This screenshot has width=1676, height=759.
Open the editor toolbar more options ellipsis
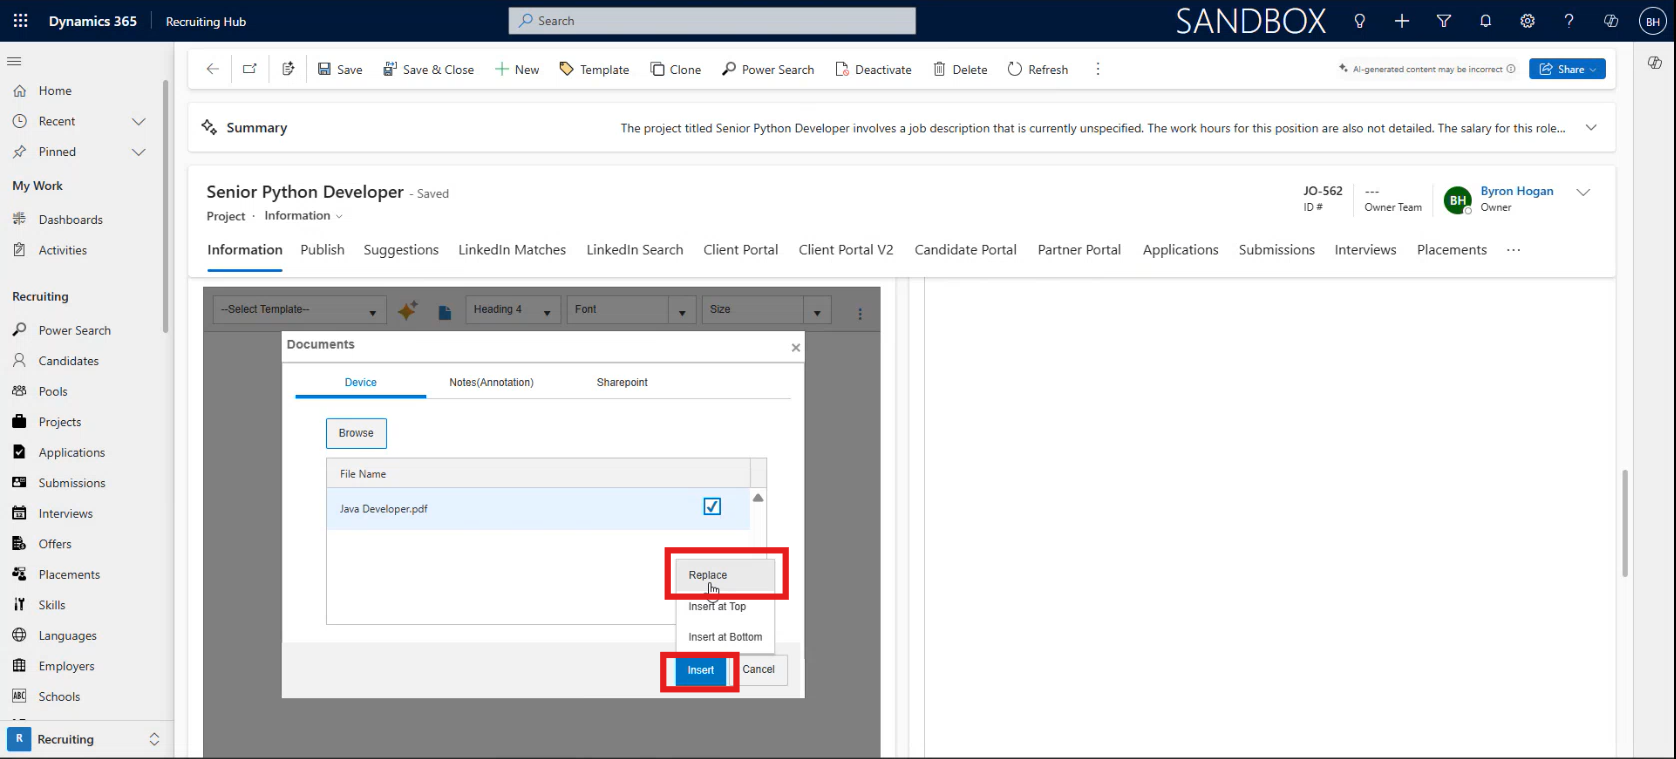click(x=860, y=313)
